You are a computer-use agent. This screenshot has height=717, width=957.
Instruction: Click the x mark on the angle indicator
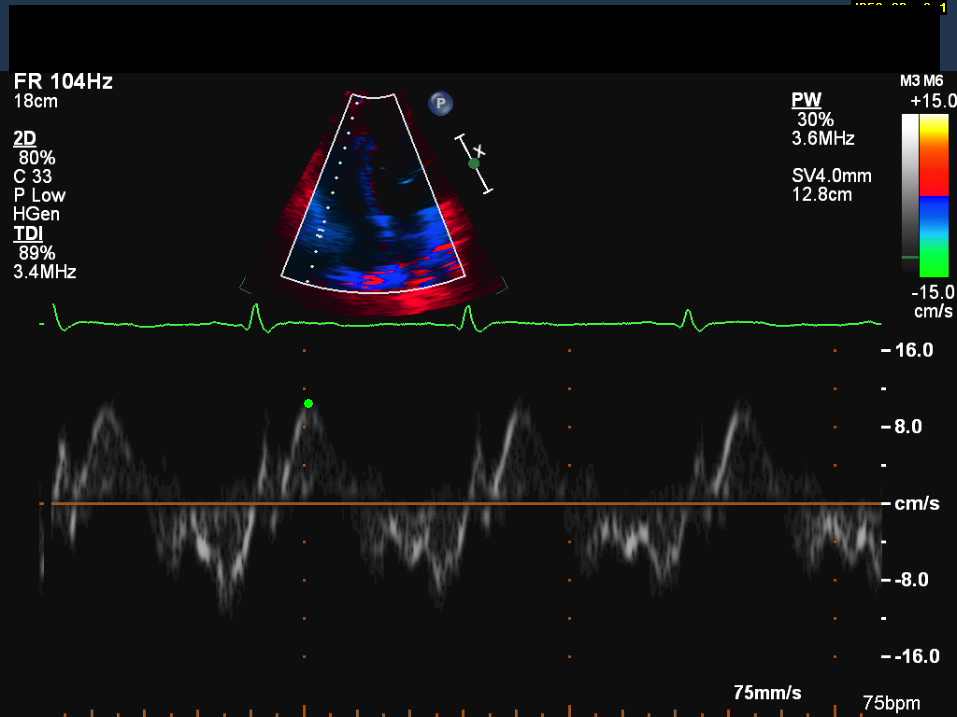pyautogui.click(x=478, y=150)
